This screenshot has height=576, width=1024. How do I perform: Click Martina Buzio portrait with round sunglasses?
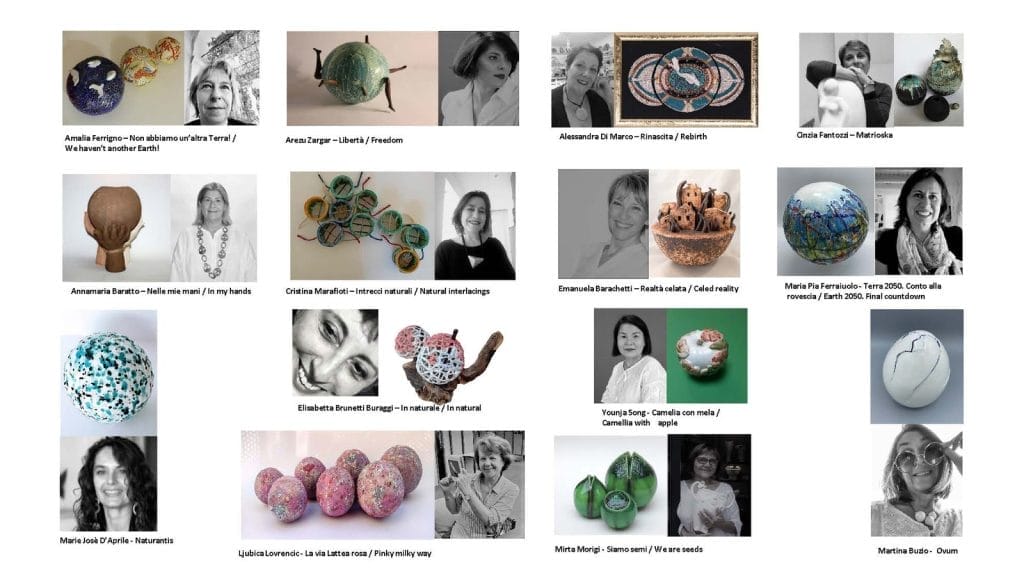point(916,481)
